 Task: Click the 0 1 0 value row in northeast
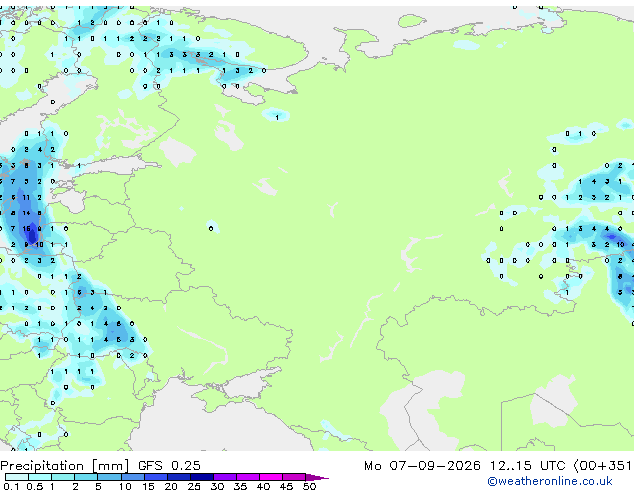580,133
